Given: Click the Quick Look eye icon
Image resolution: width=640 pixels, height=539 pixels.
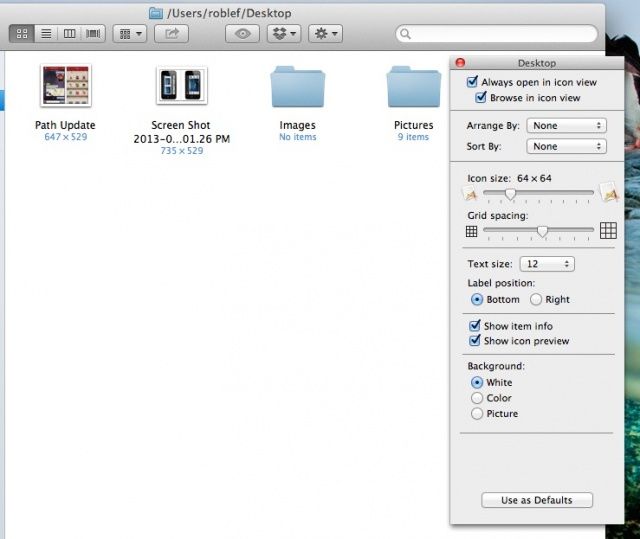Looking at the screenshot, I should click(242, 34).
